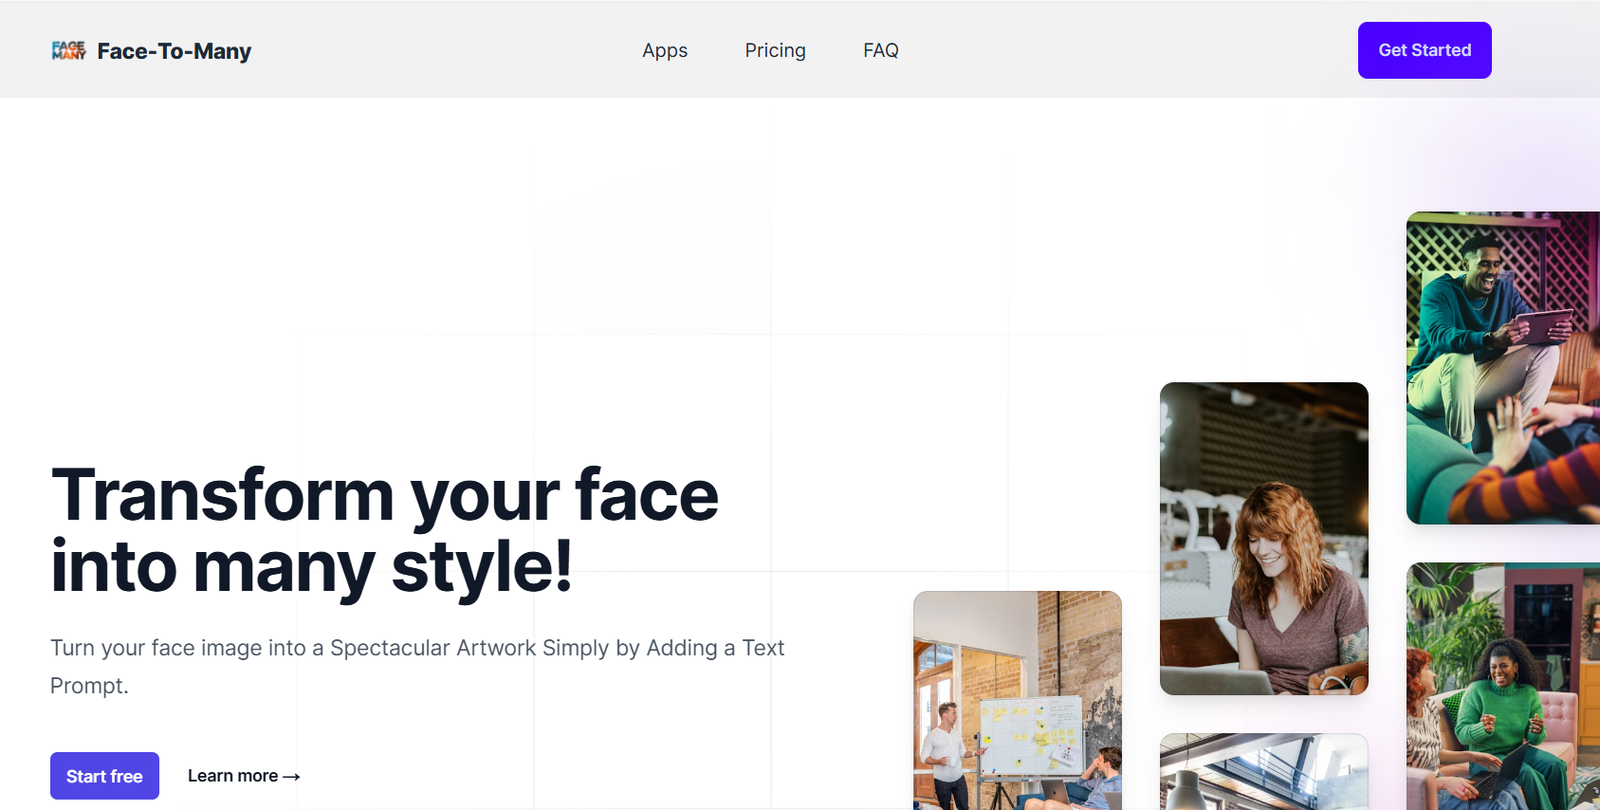
Task: Click the Face-To-Many colorful logo icon
Action: point(68,51)
